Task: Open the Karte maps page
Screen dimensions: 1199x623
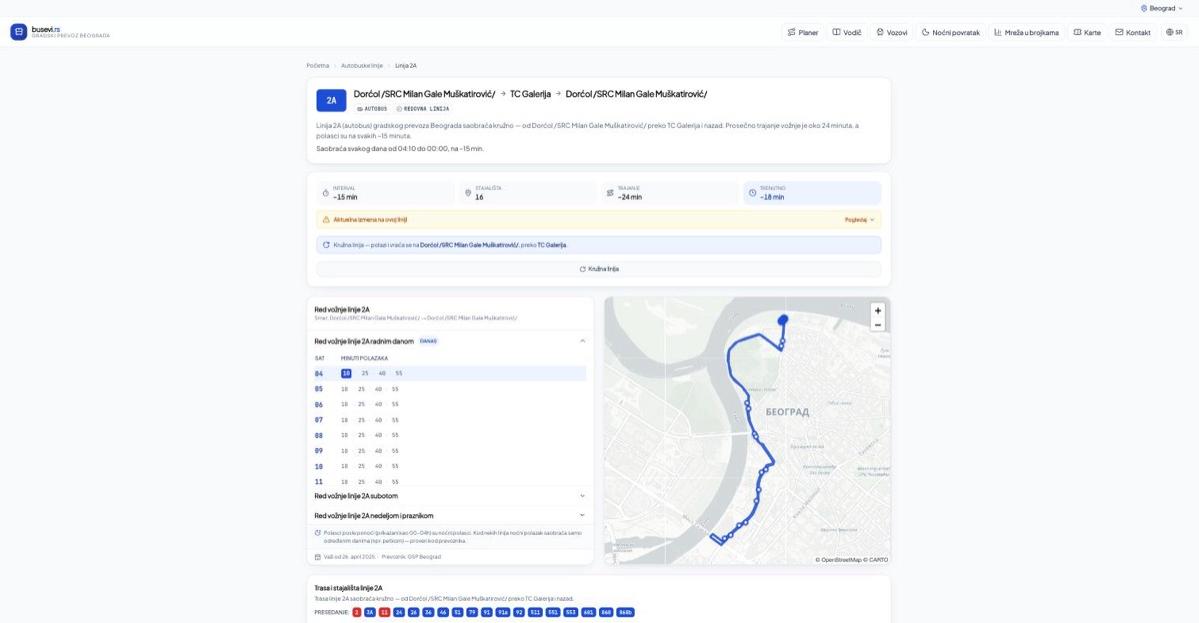Action: tap(1087, 32)
